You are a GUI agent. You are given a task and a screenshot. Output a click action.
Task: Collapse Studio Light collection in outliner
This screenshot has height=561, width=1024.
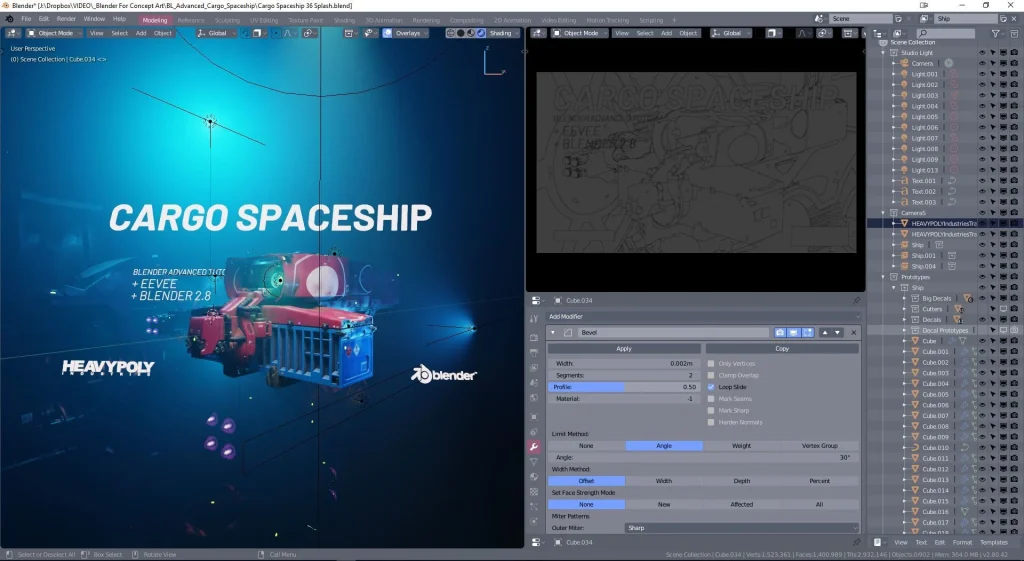[x=884, y=53]
